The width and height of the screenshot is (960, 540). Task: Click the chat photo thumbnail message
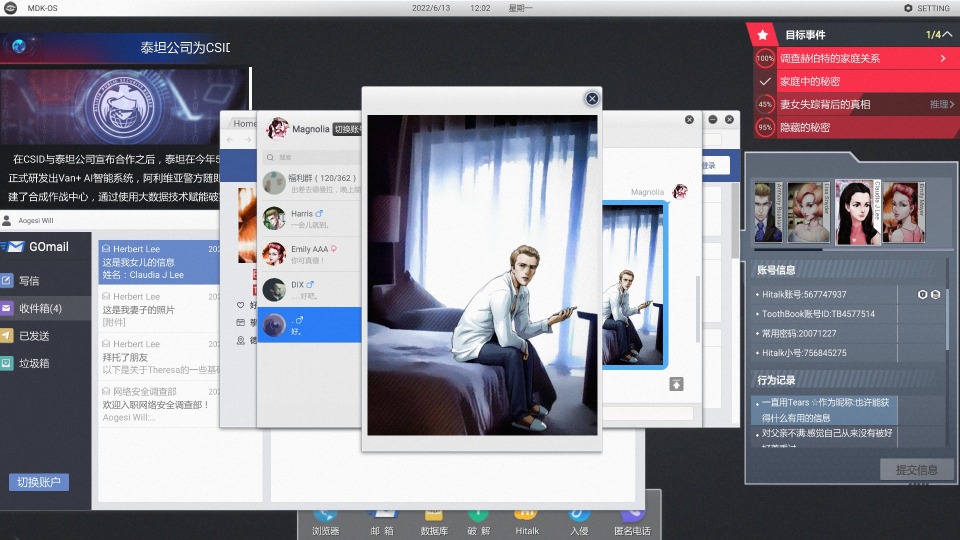(633, 285)
